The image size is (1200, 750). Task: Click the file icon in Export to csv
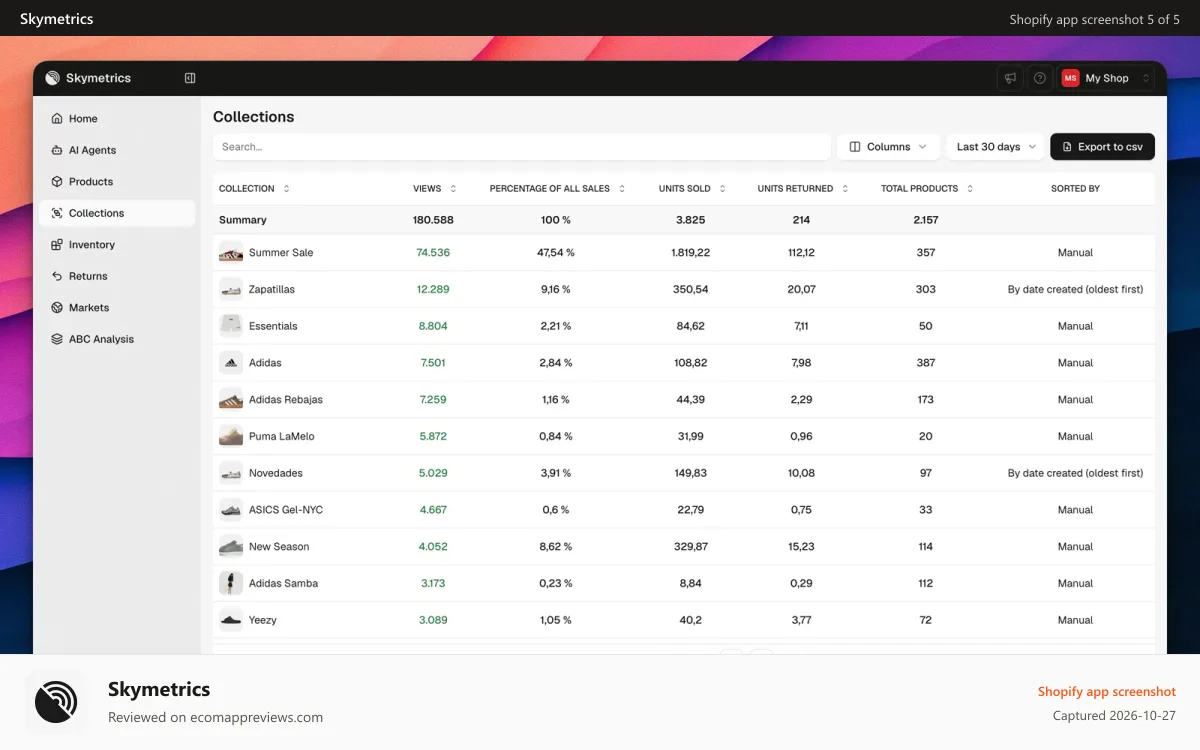[1067, 147]
